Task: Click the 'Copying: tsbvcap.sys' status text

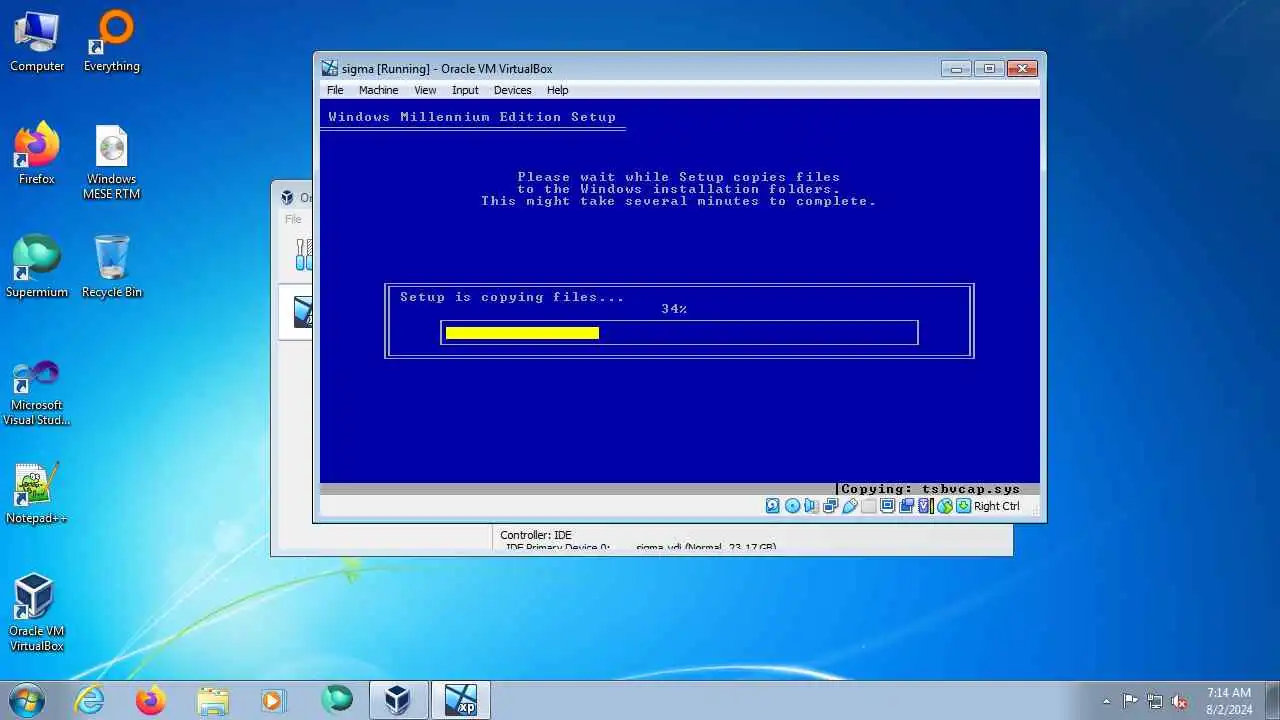Action: pyautogui.click(x=930, y=489)
